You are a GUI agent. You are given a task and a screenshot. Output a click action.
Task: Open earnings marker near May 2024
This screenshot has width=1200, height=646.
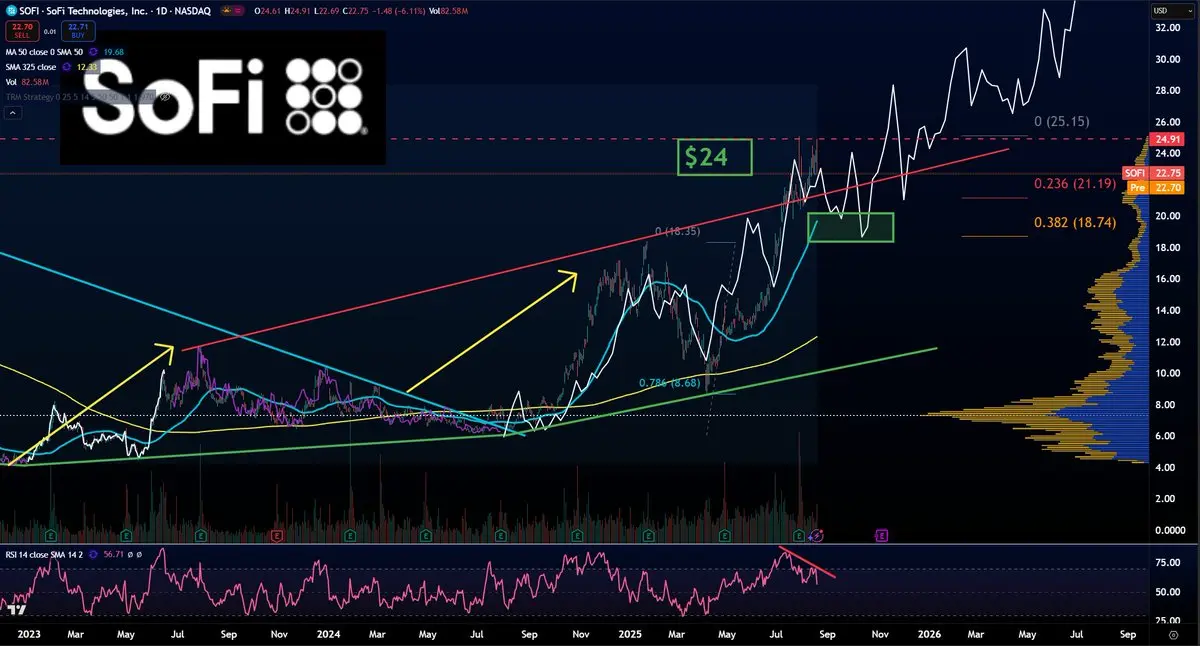pos(425,535)
